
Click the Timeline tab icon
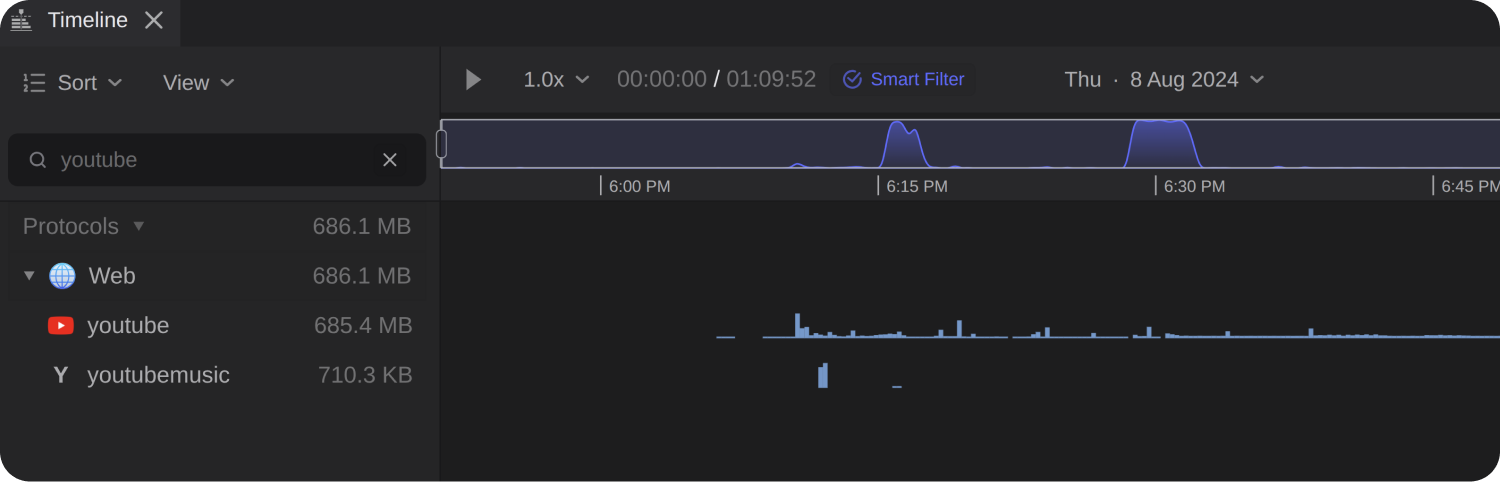pyautogui.click(x=21, y=20)
